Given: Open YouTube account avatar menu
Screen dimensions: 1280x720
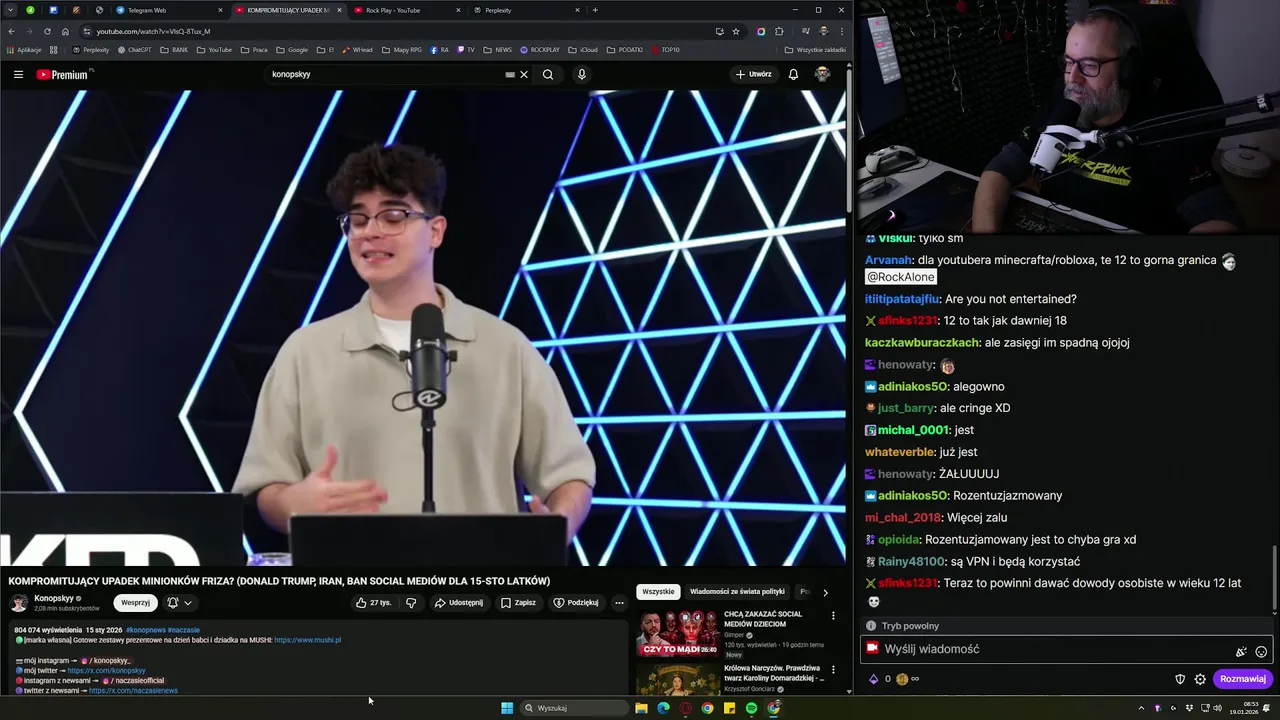Looking at the screenshot, I should coord(822,74).
